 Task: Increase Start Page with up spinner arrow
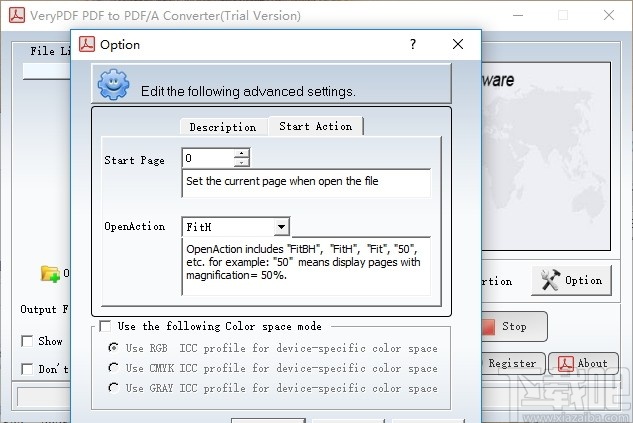[241, 153]
